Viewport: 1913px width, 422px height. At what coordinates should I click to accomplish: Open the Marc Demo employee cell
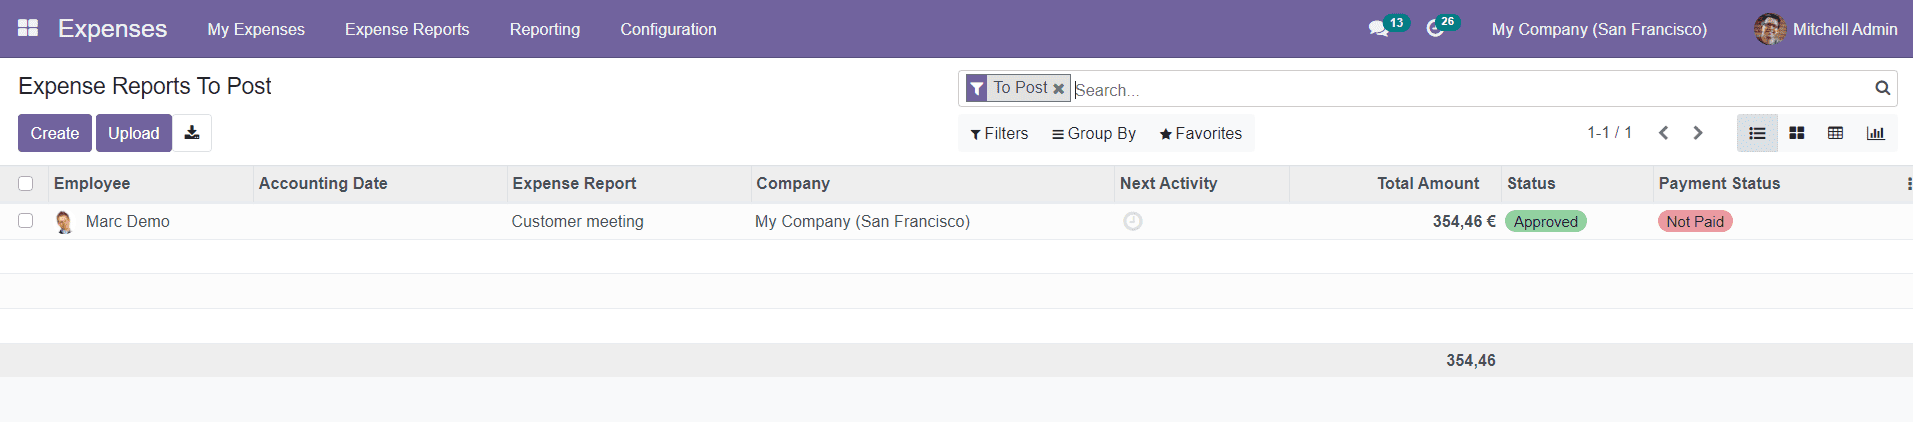(150, 221)
